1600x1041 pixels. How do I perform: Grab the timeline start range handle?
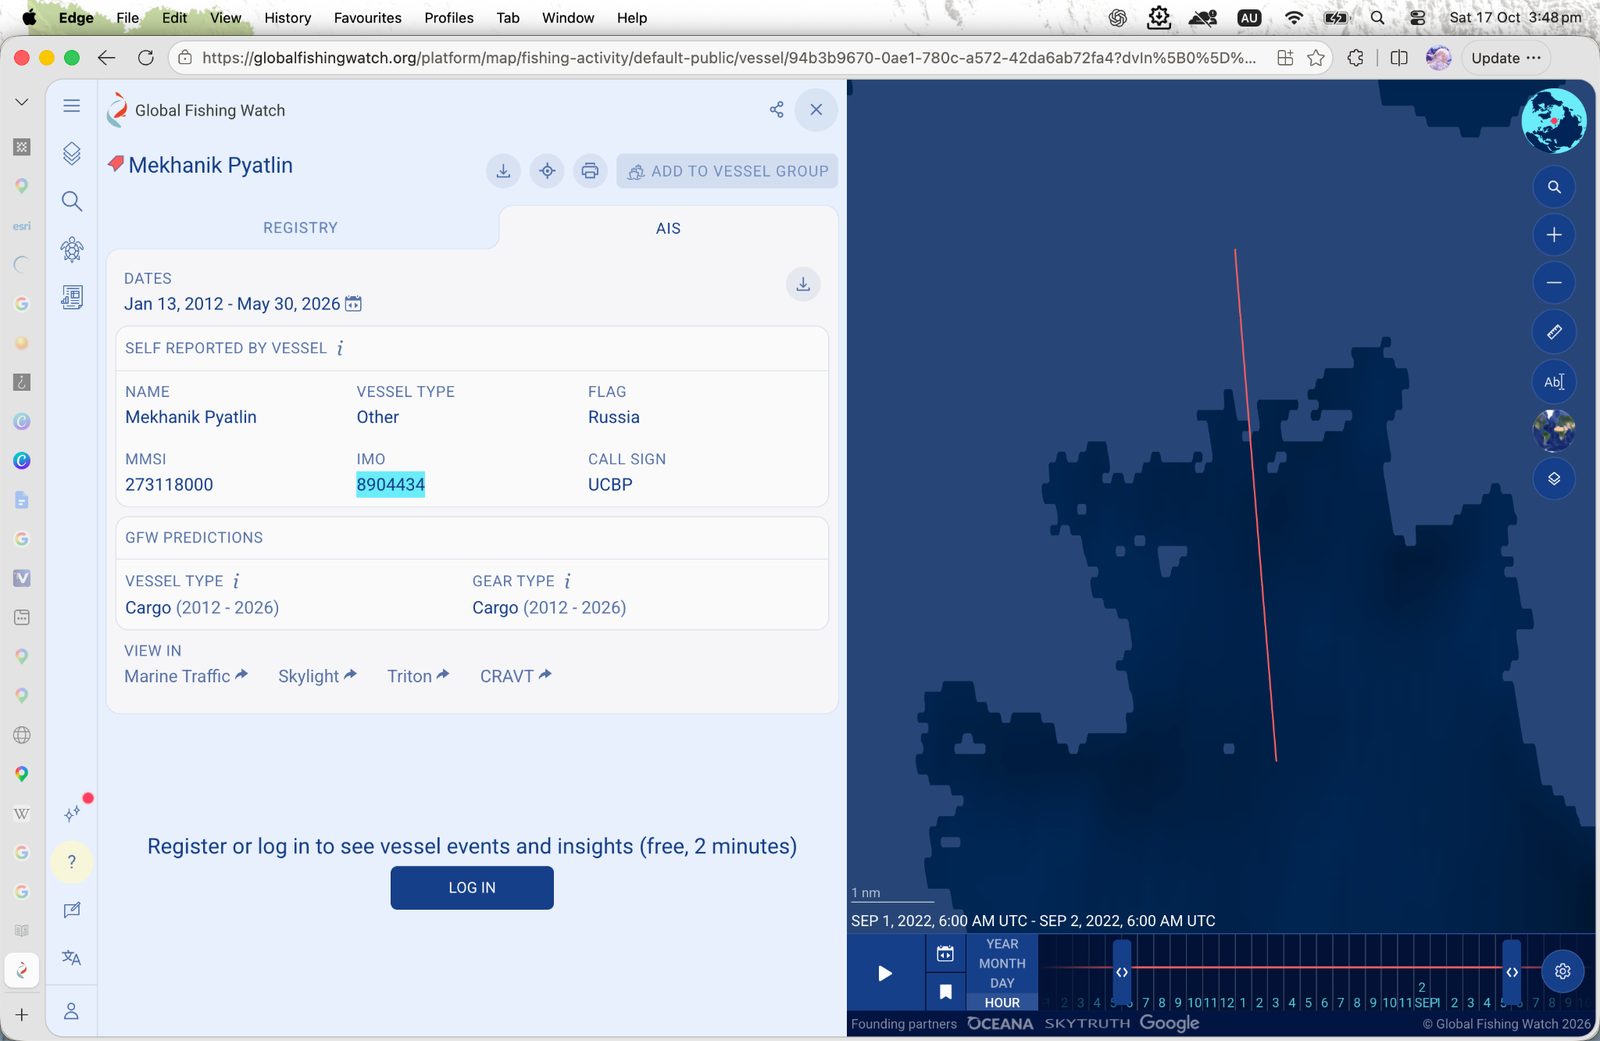coord(1122,972)
